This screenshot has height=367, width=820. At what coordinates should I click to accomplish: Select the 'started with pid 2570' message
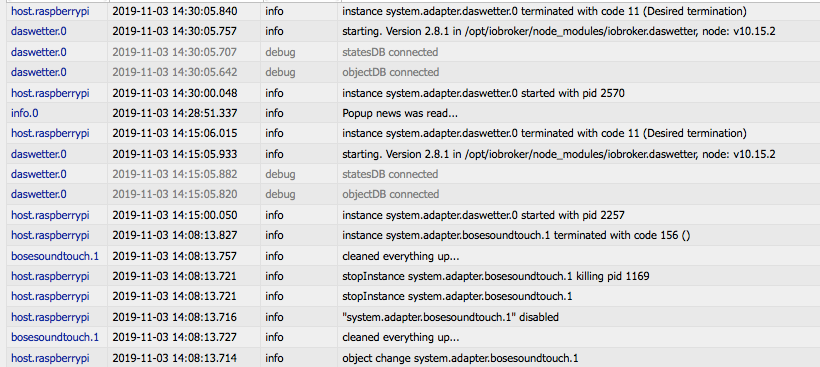click(x=483, y=93)
